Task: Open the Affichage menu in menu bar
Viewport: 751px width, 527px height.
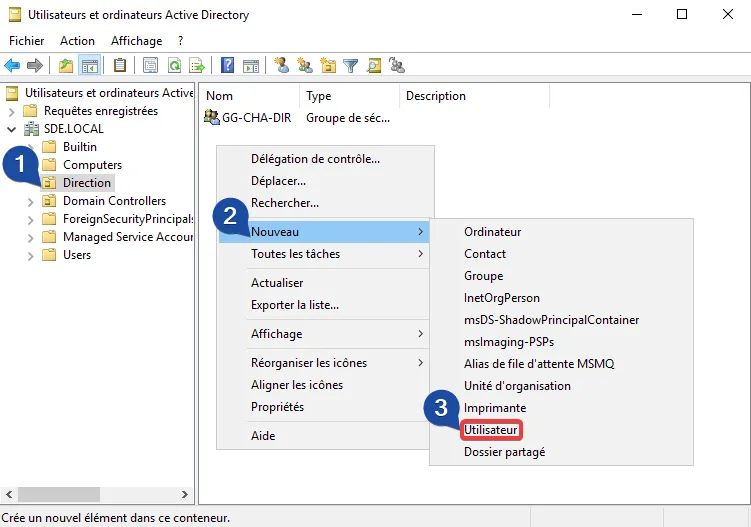Action: coord(136,41)
